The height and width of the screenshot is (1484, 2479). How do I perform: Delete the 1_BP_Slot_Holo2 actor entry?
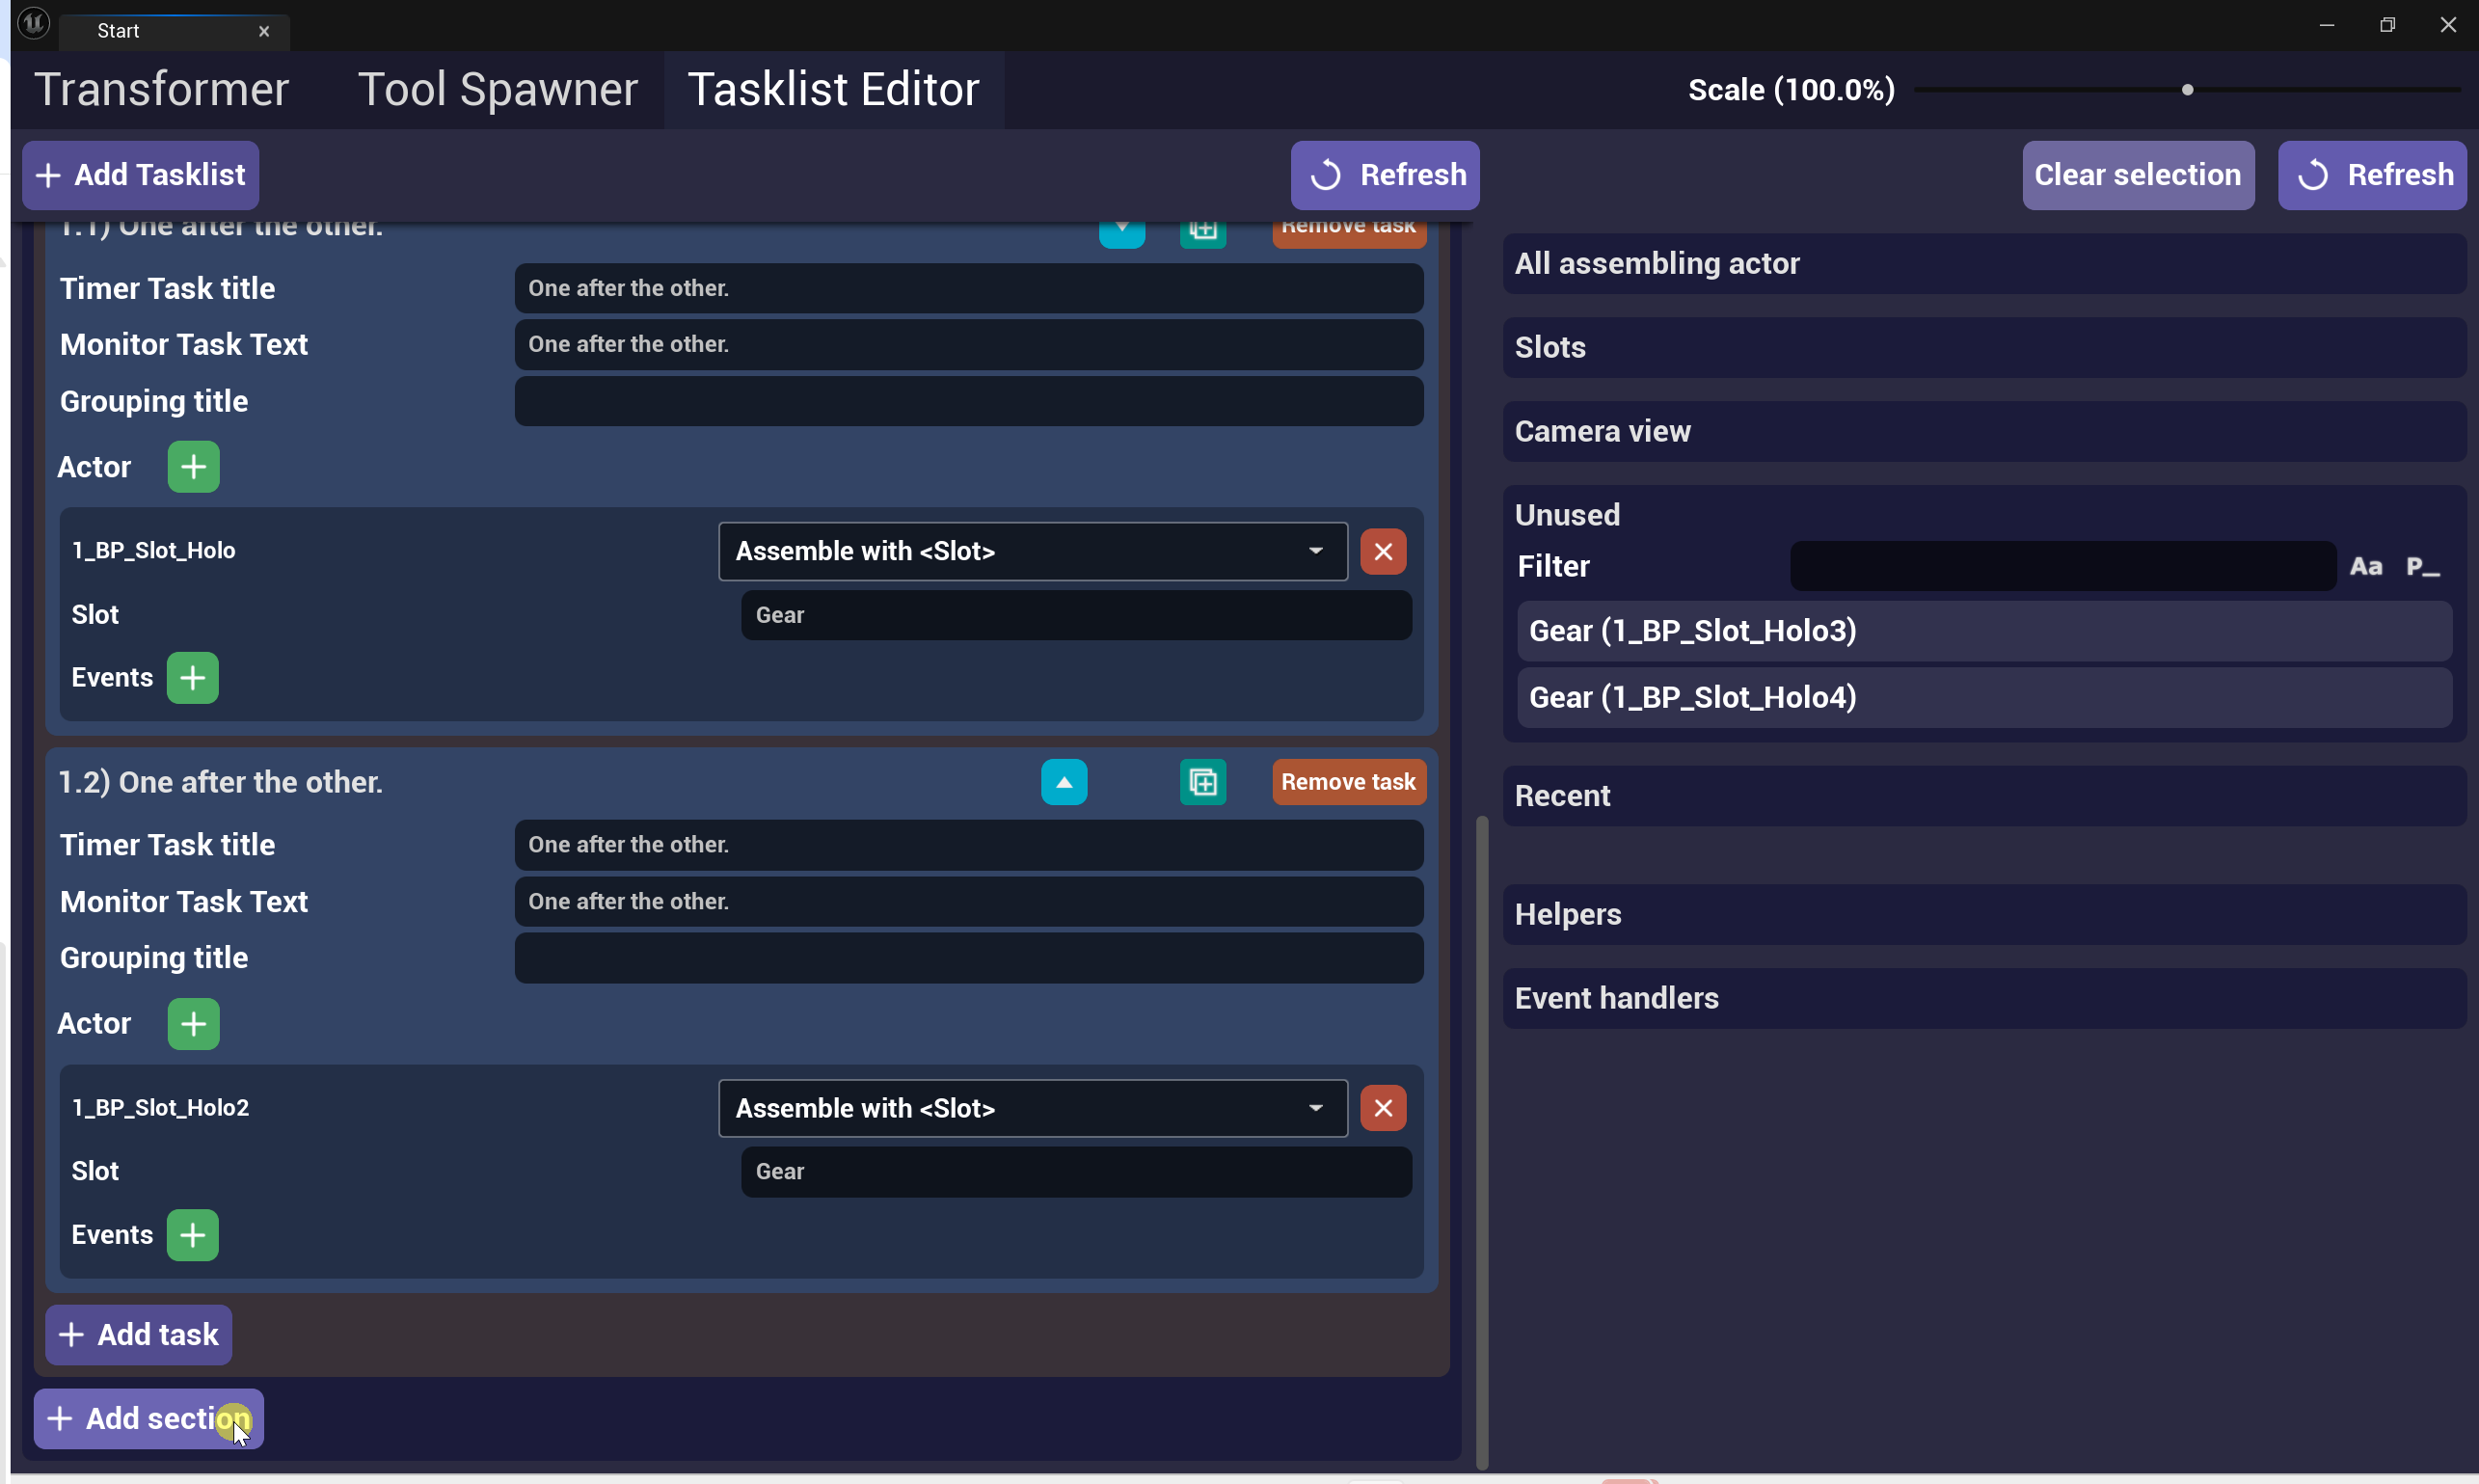[x=1382, y=1108]
